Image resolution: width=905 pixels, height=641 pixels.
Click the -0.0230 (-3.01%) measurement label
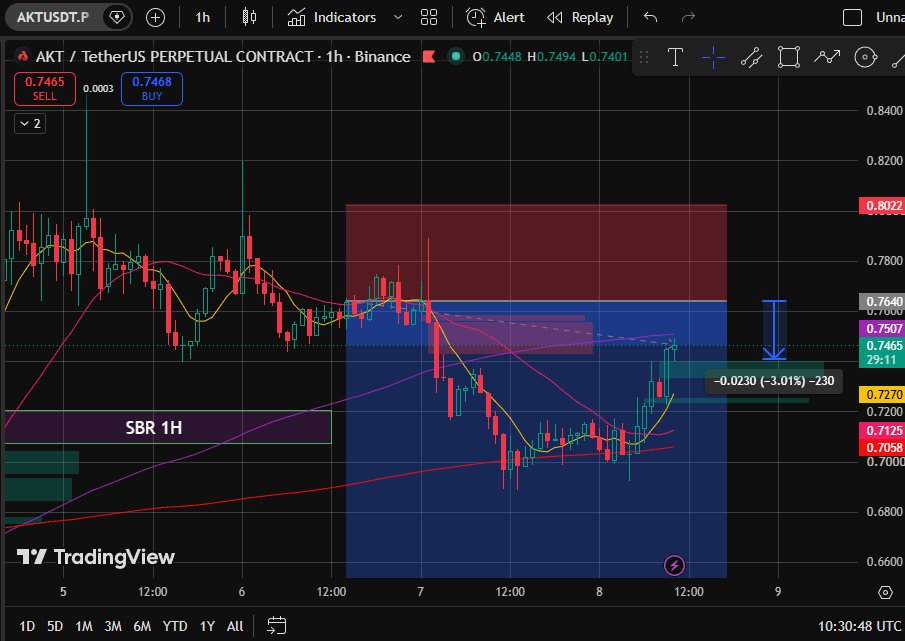[x=773, y=381]
